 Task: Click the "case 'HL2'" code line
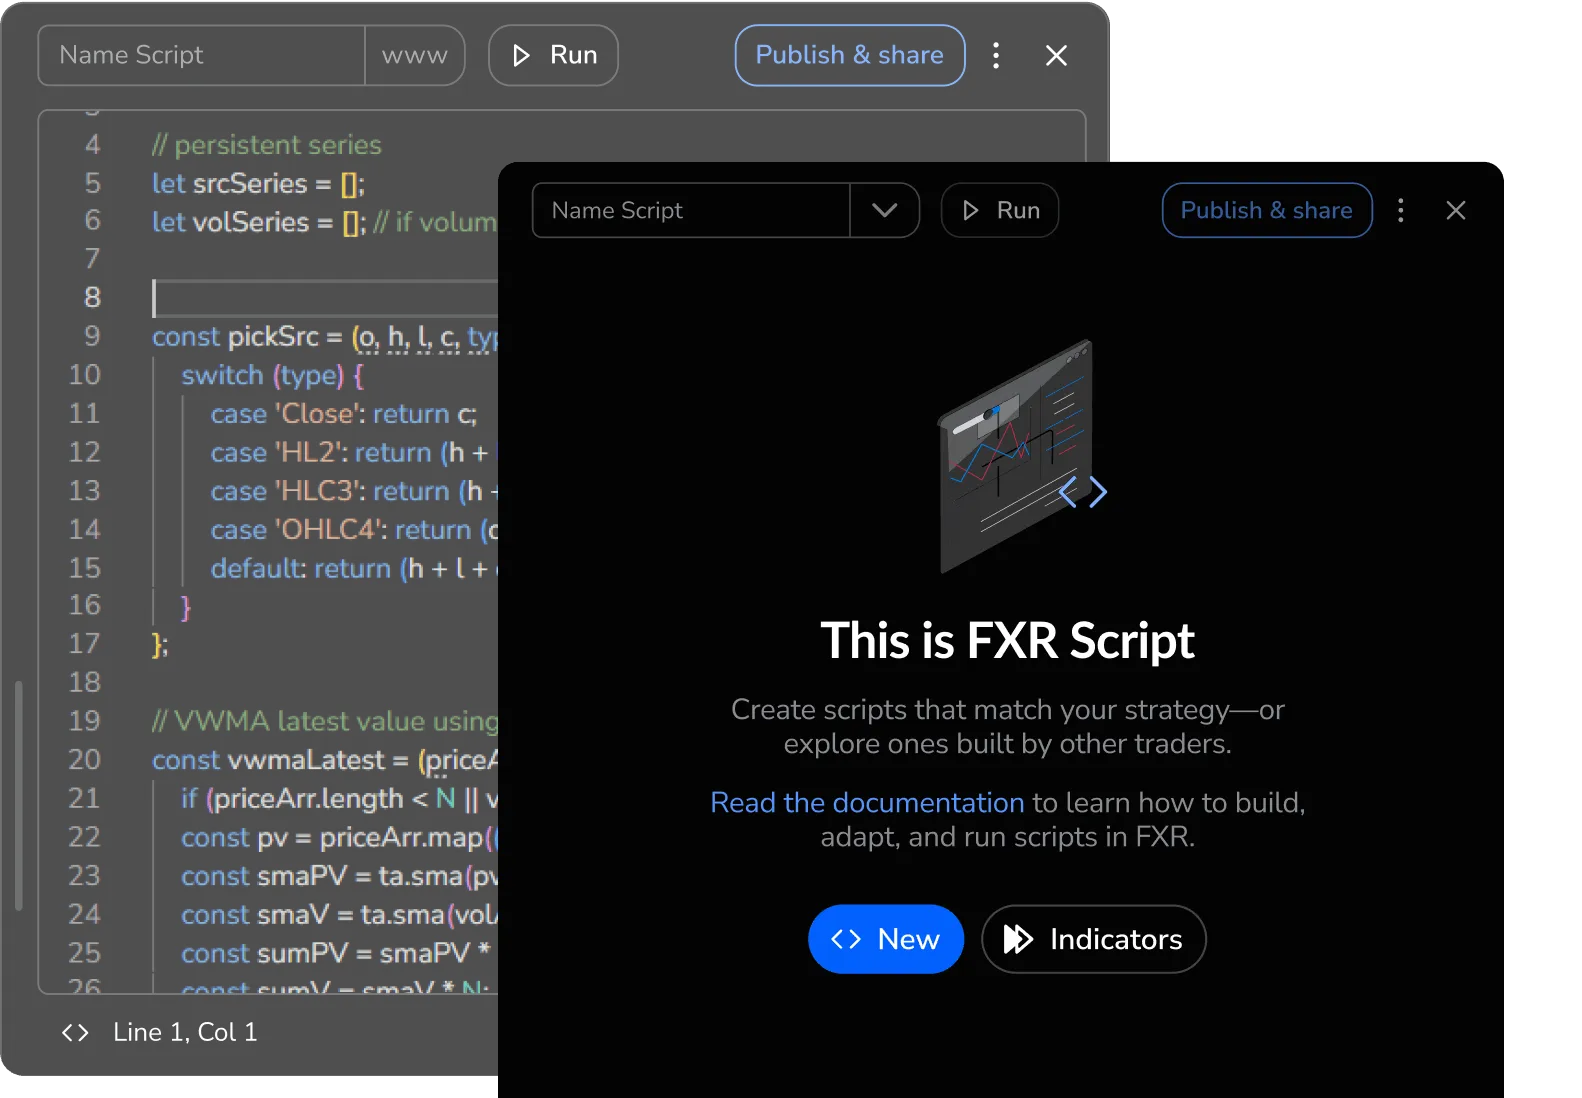click(x=354, y=453)
